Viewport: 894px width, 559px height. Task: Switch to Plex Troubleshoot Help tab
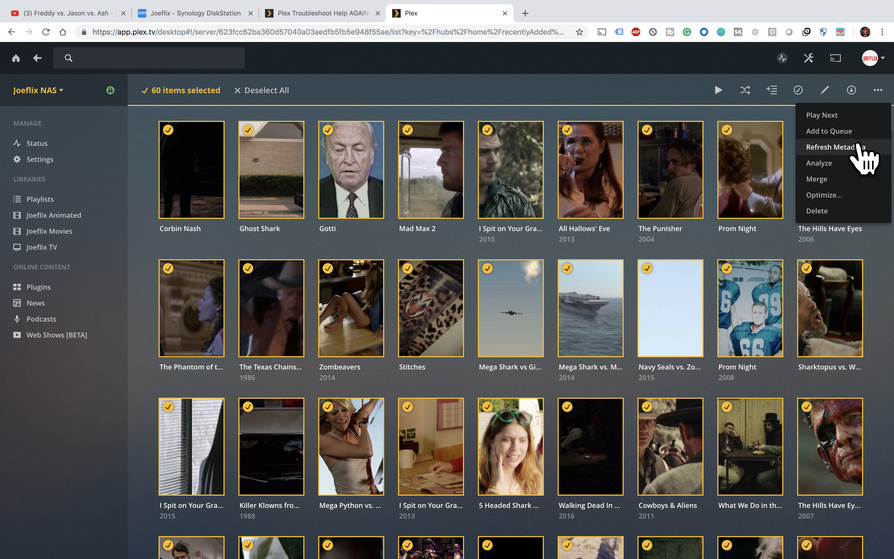321,13
